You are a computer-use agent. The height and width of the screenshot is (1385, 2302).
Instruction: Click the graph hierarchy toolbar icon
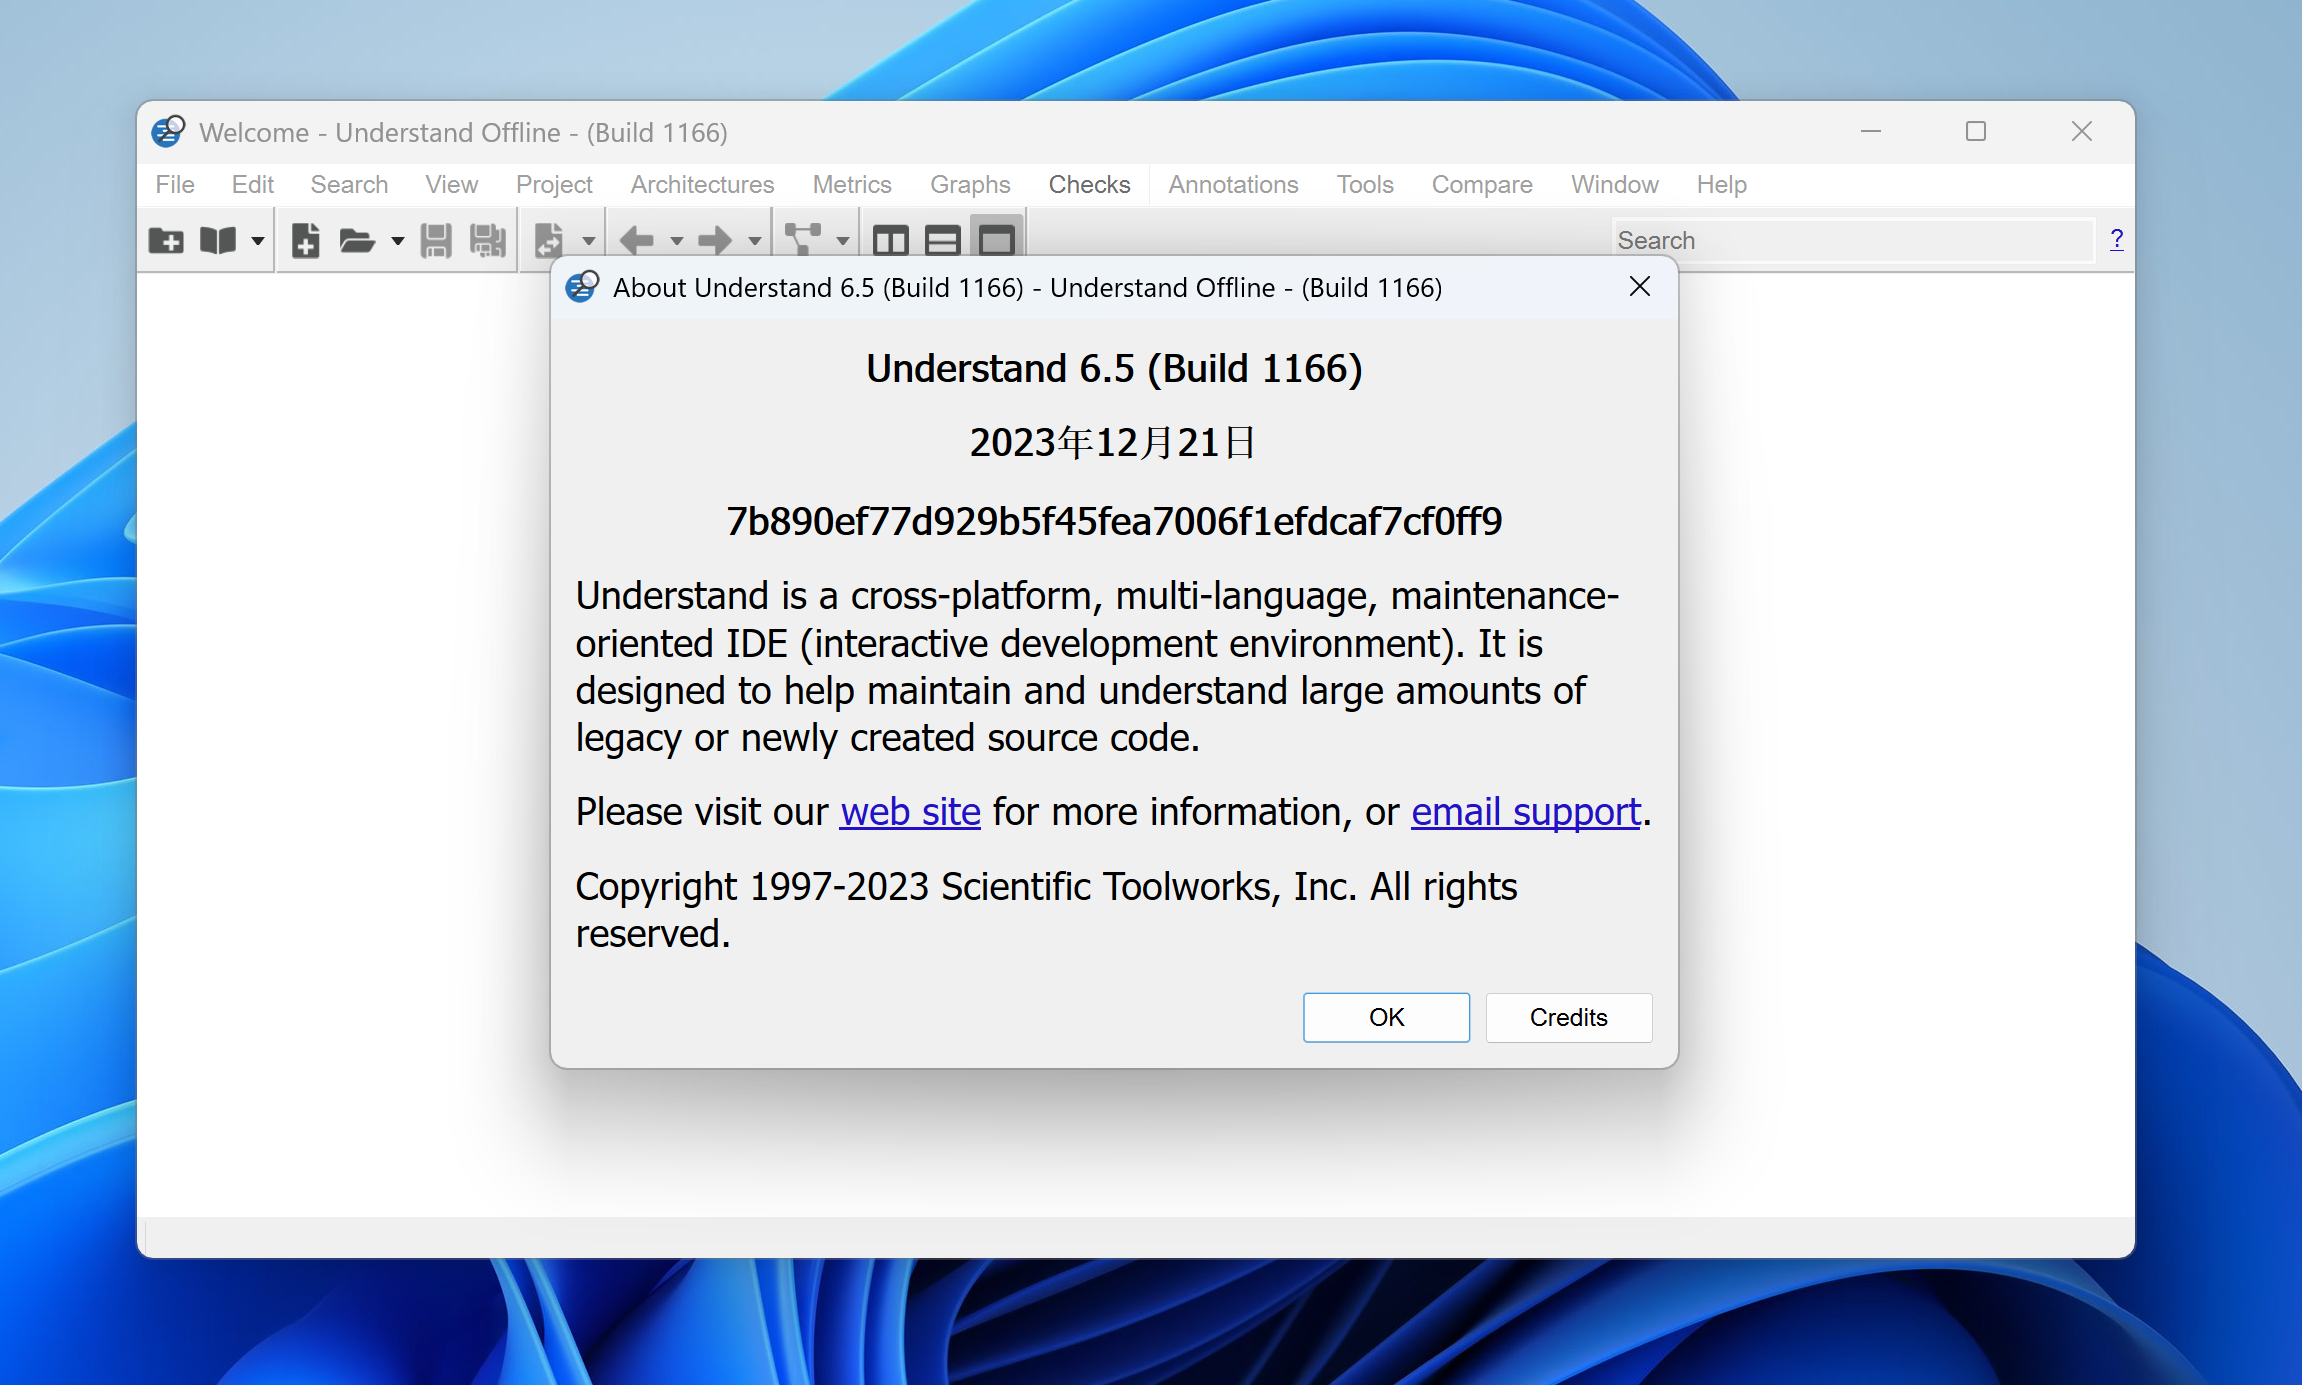[803, 240]
